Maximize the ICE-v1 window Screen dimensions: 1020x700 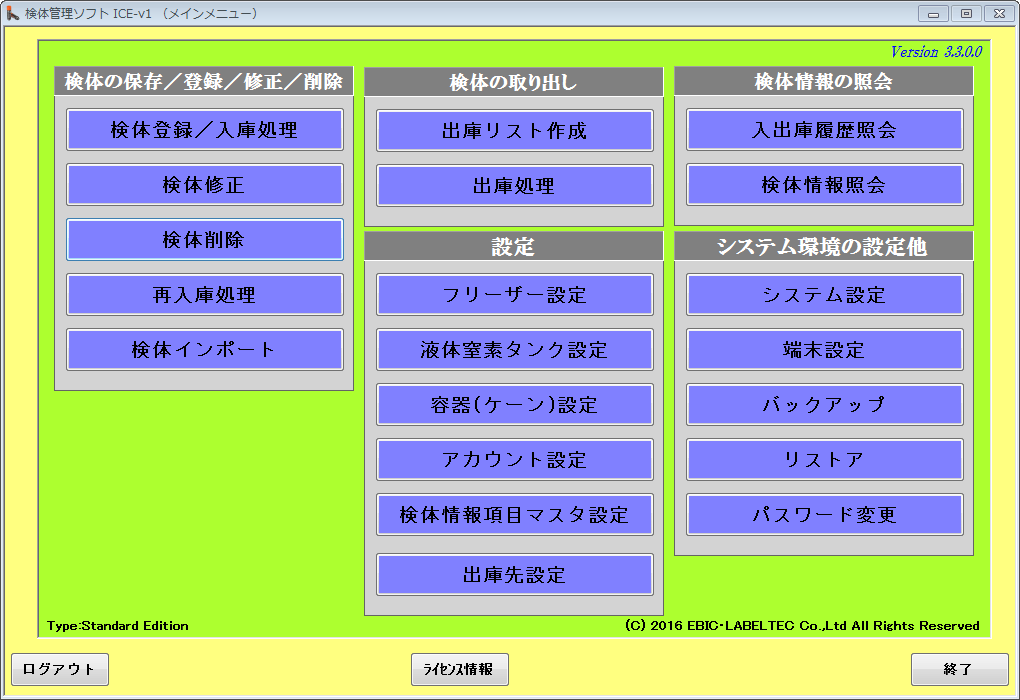(x=967, y=13)
